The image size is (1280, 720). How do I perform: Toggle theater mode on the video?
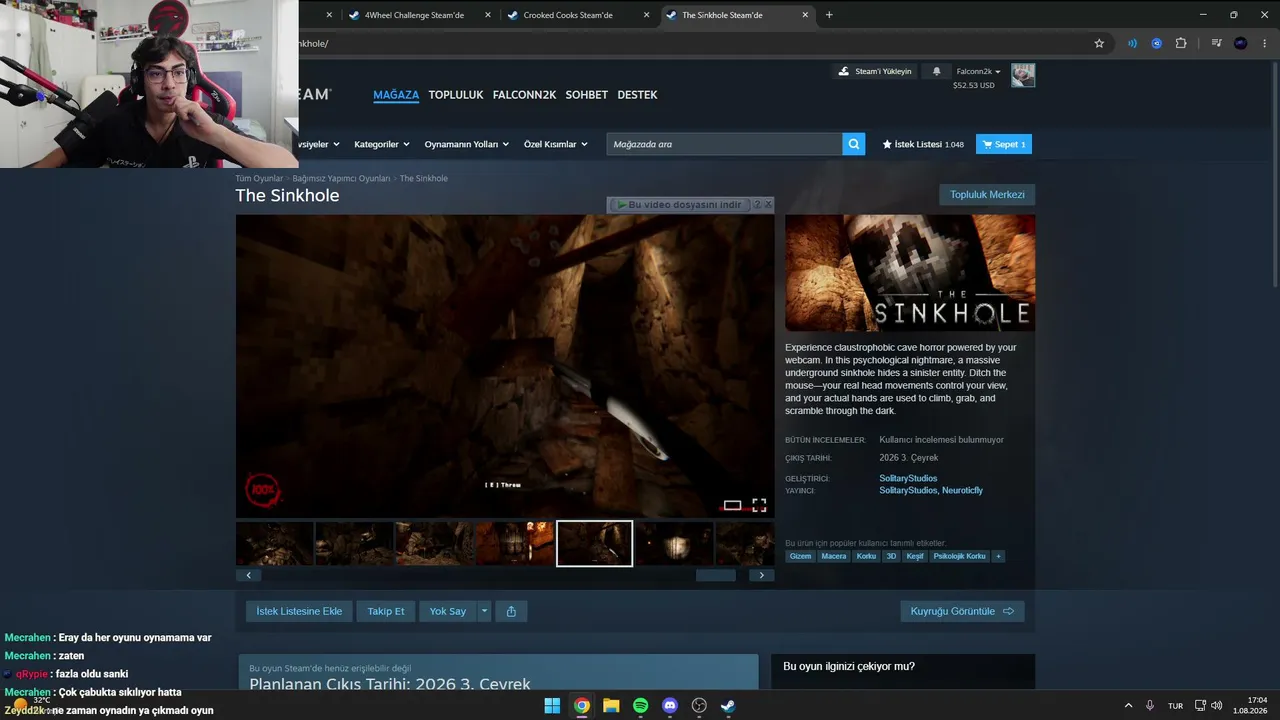tap(732, 505)
